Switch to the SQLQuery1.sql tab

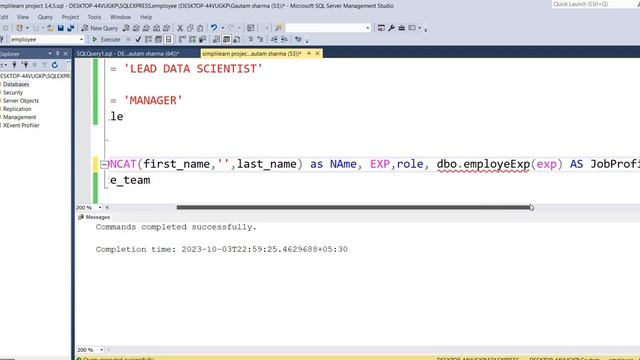pos(128,53)
